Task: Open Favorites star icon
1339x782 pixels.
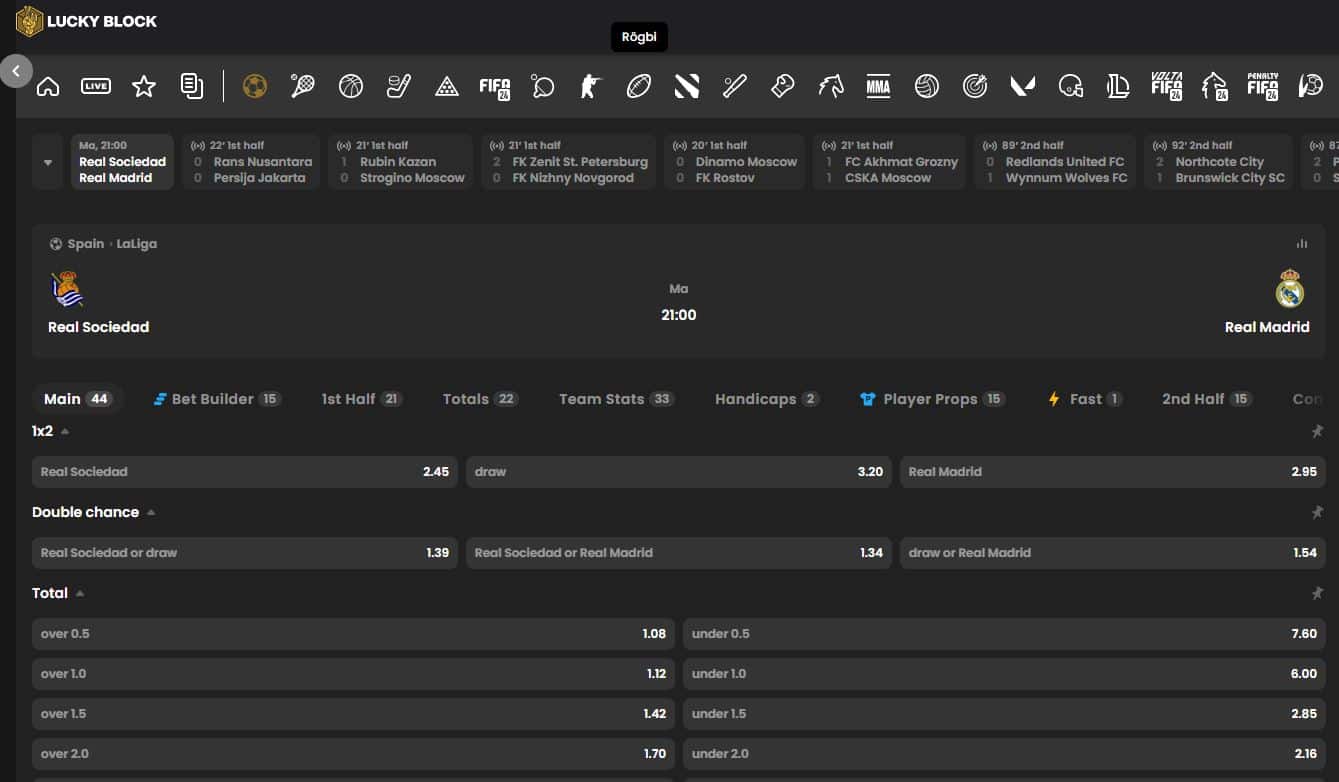Action: [x=144, y=86]
